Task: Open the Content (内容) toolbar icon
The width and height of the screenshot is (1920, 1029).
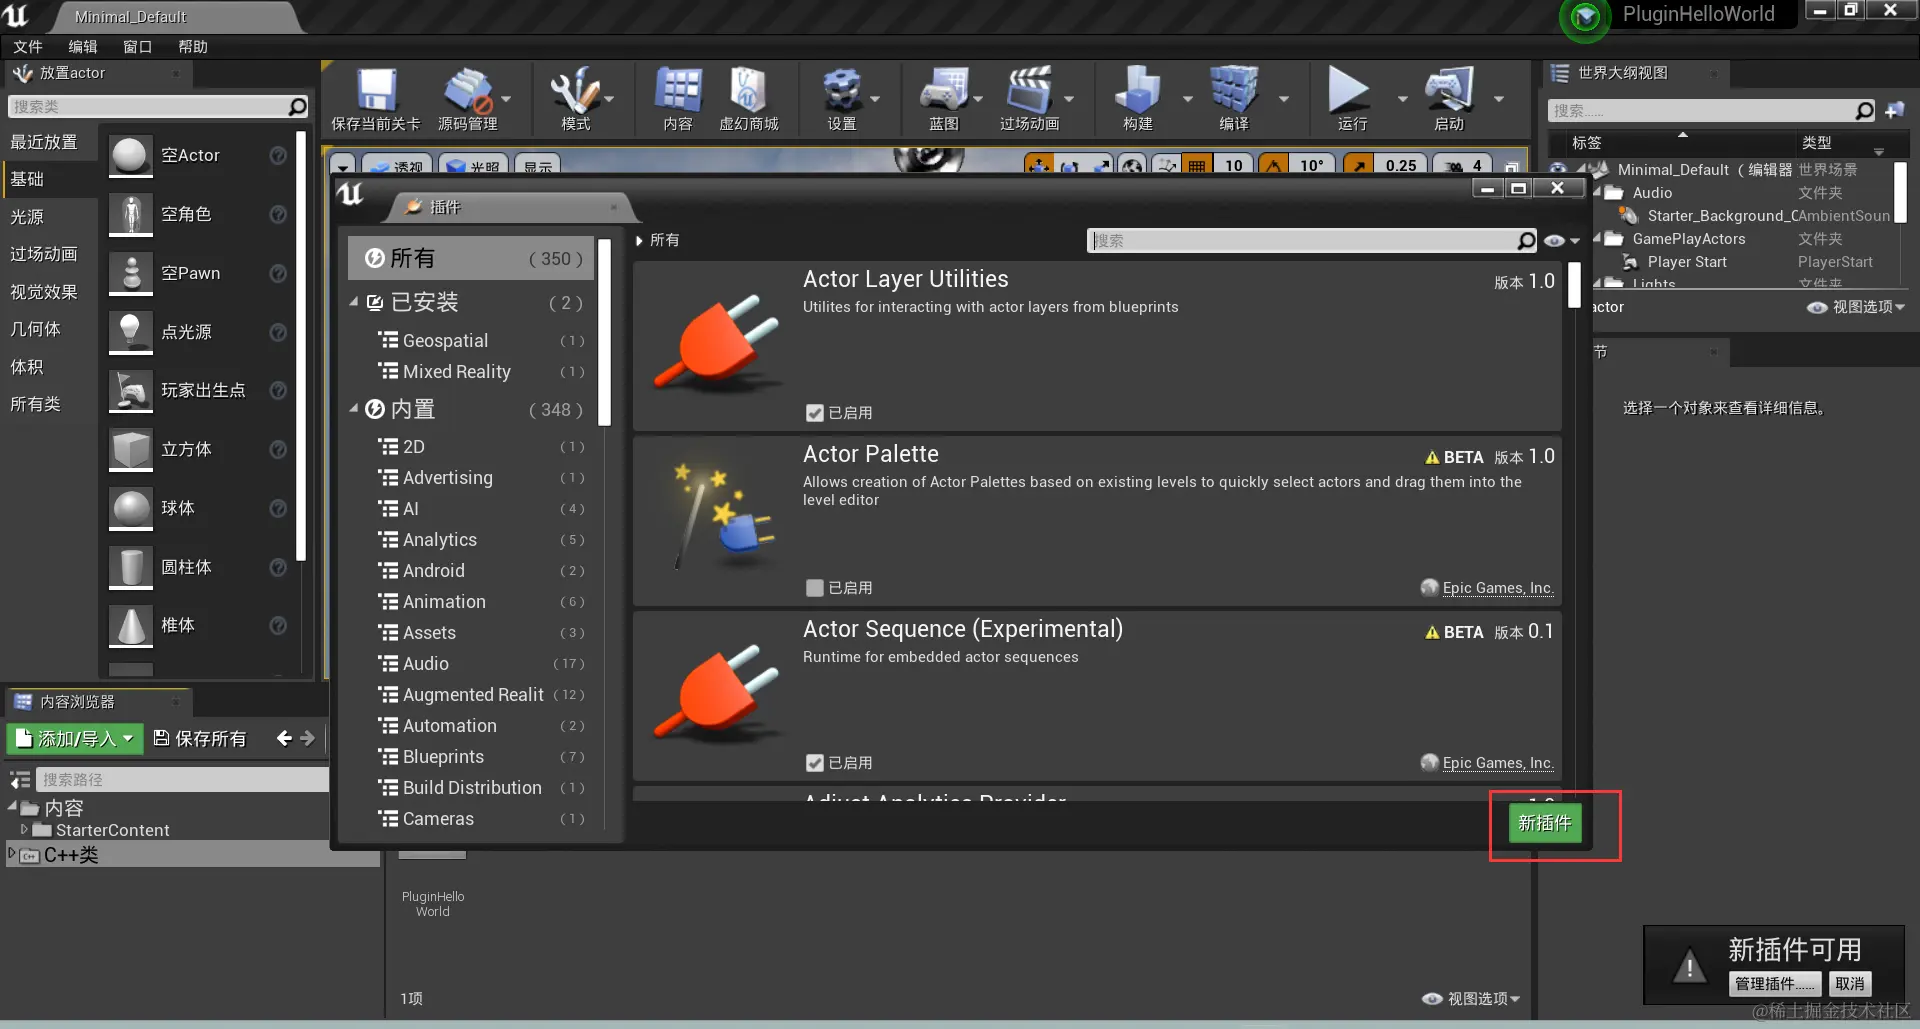Action: 678,91
